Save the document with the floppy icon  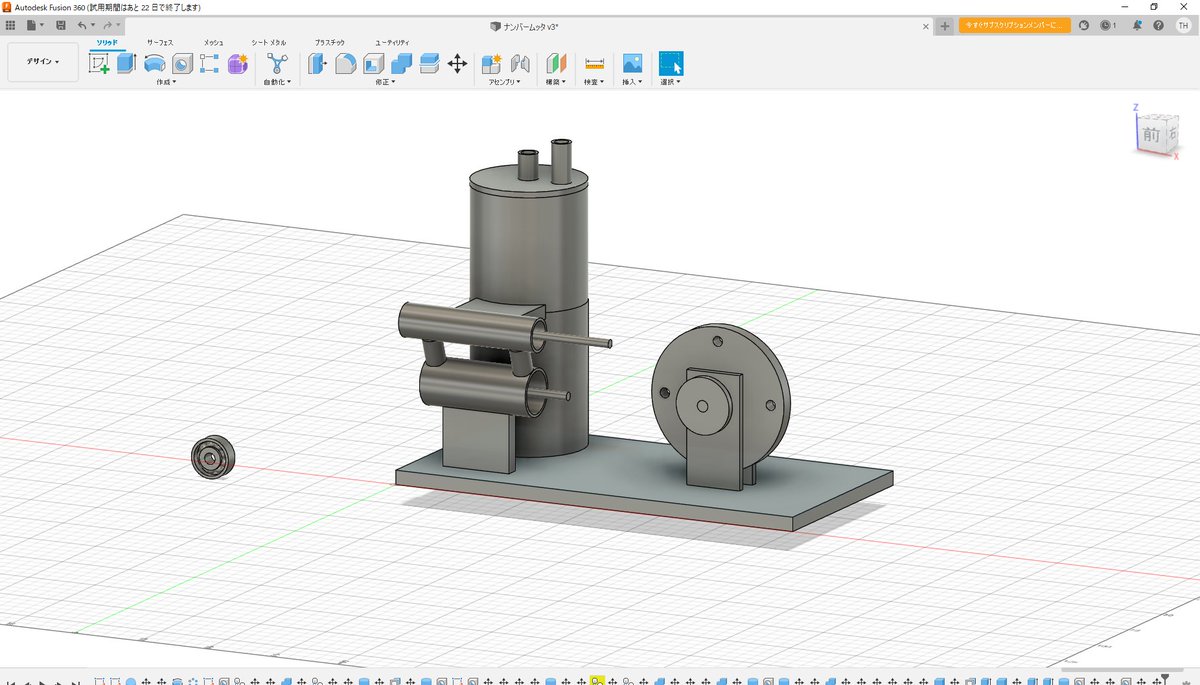coord(61,25)
